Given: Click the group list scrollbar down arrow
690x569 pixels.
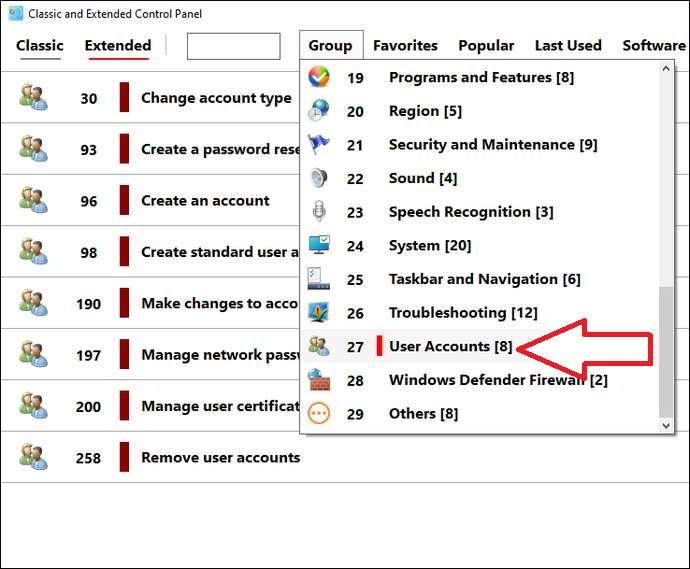Looking at the screenshot, I should (x=666, y=426).
